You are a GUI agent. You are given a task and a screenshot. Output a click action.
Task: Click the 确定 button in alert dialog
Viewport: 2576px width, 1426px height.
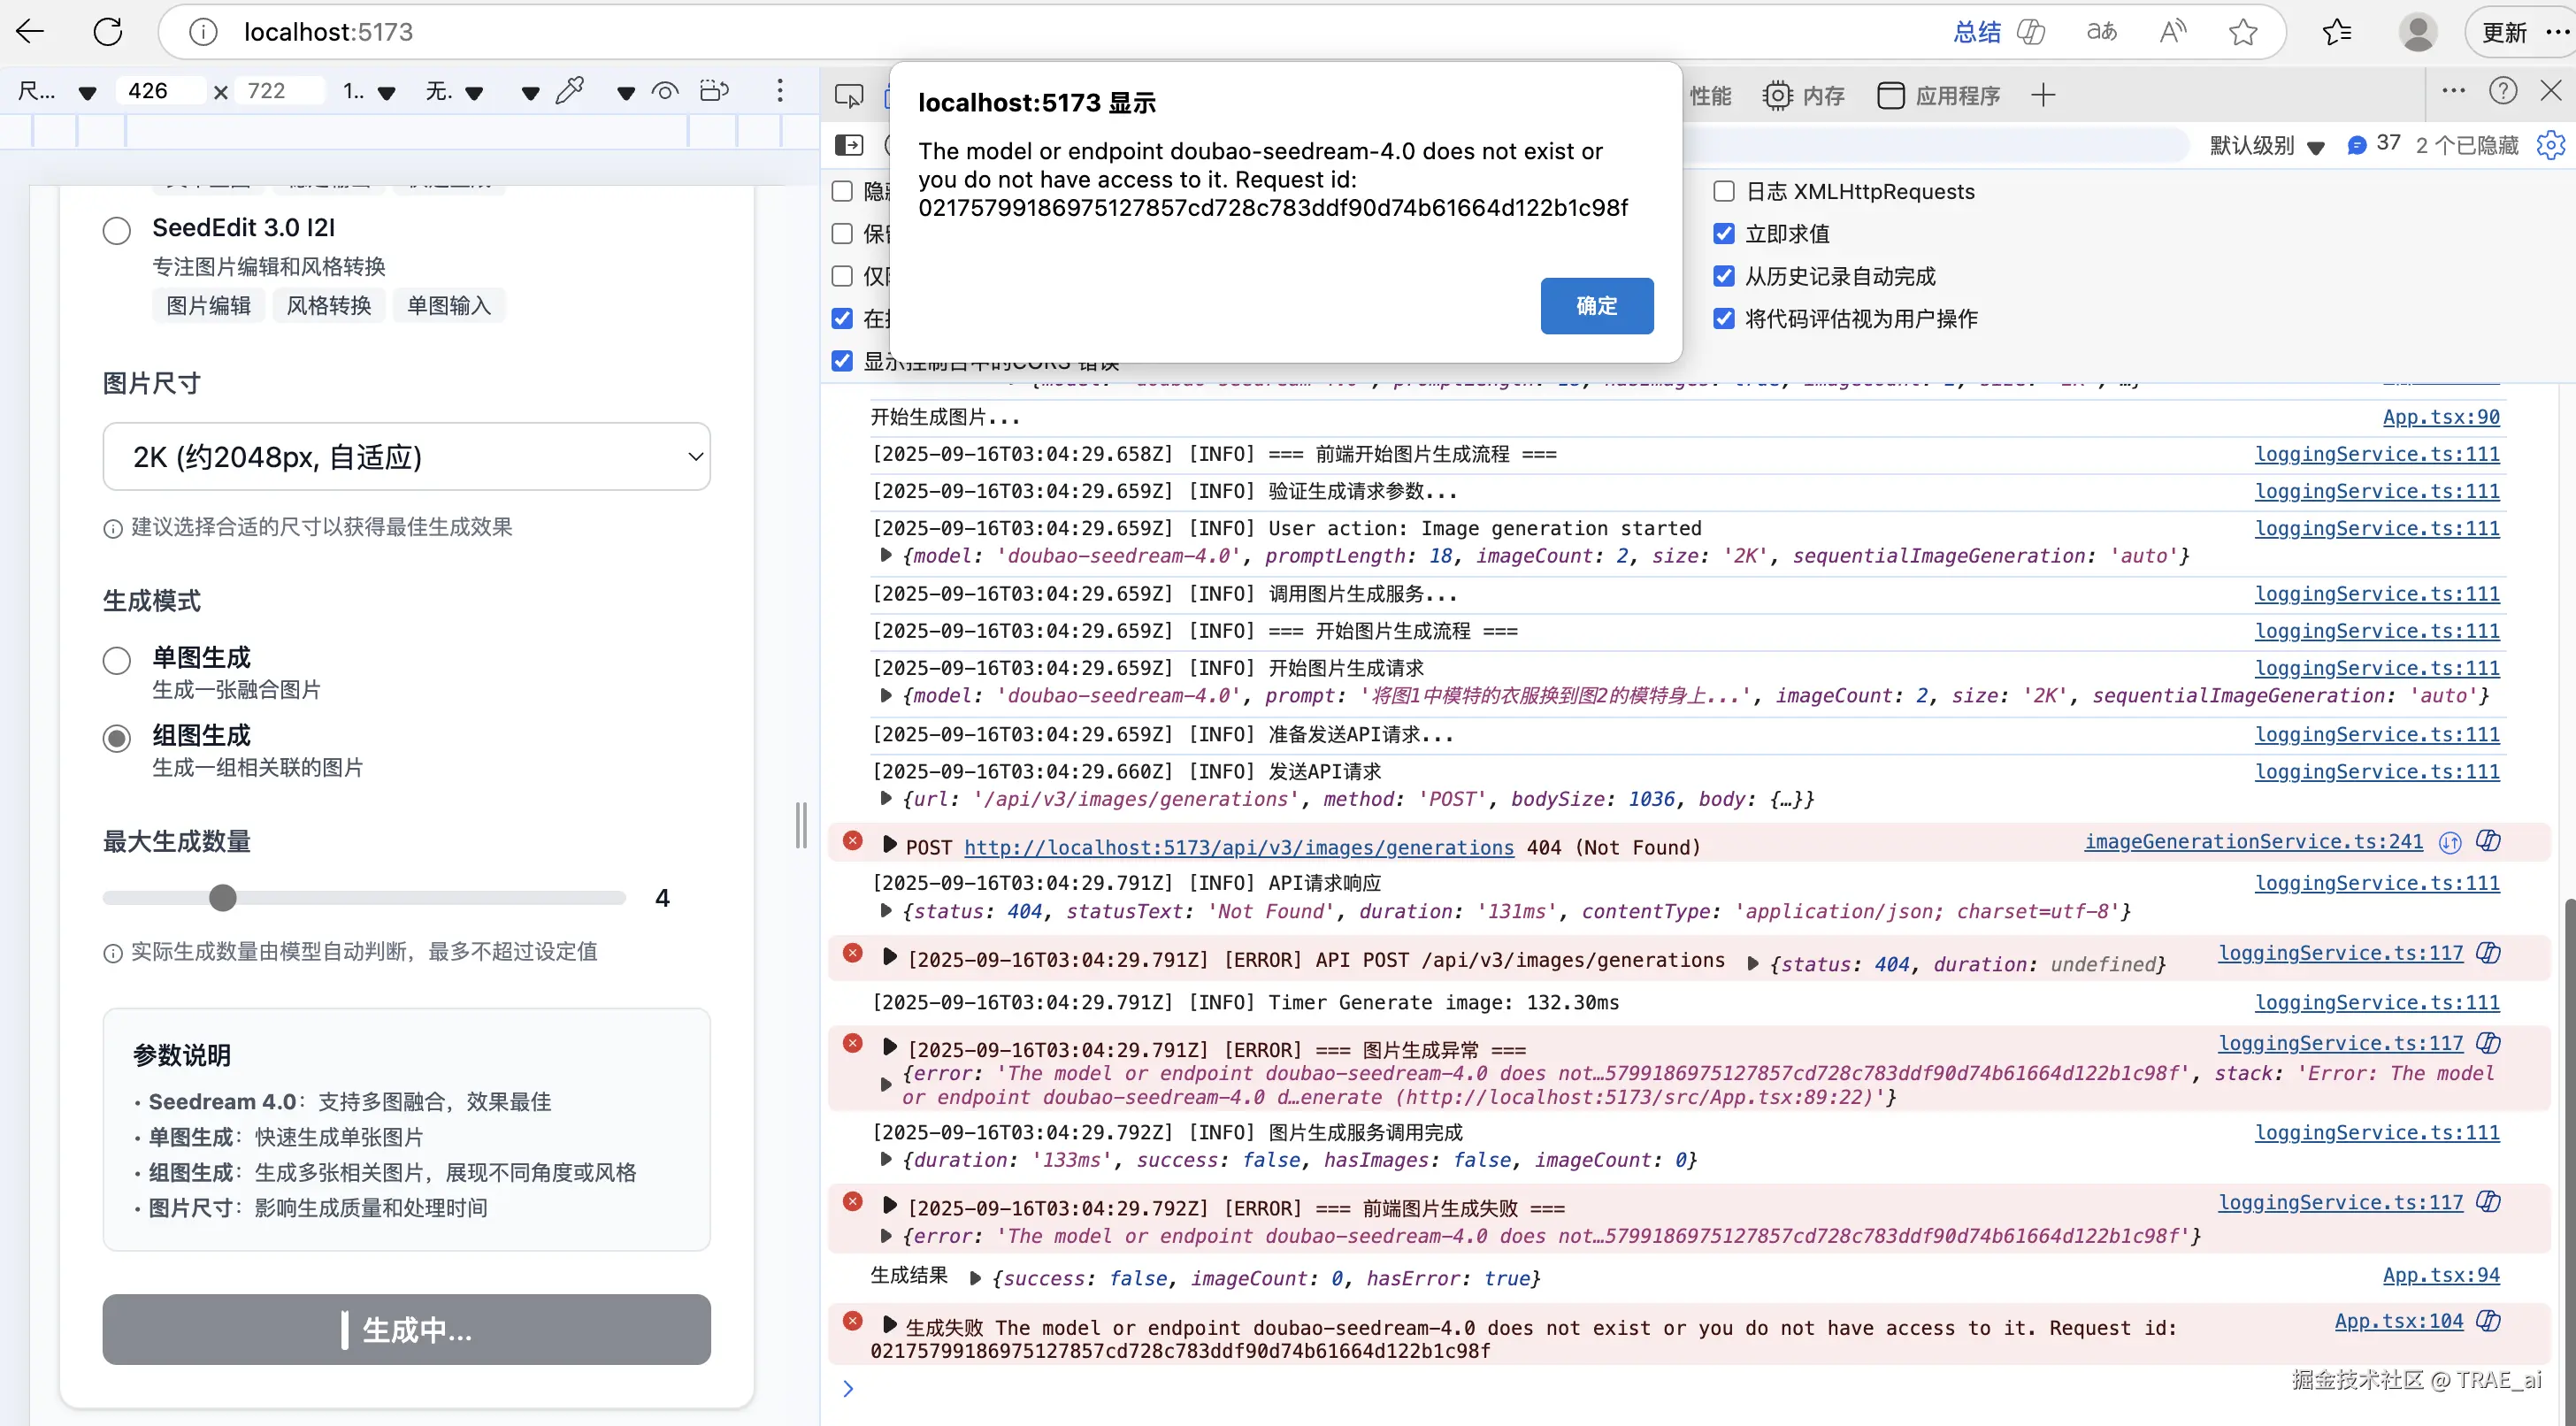[x=1596, y=306]
